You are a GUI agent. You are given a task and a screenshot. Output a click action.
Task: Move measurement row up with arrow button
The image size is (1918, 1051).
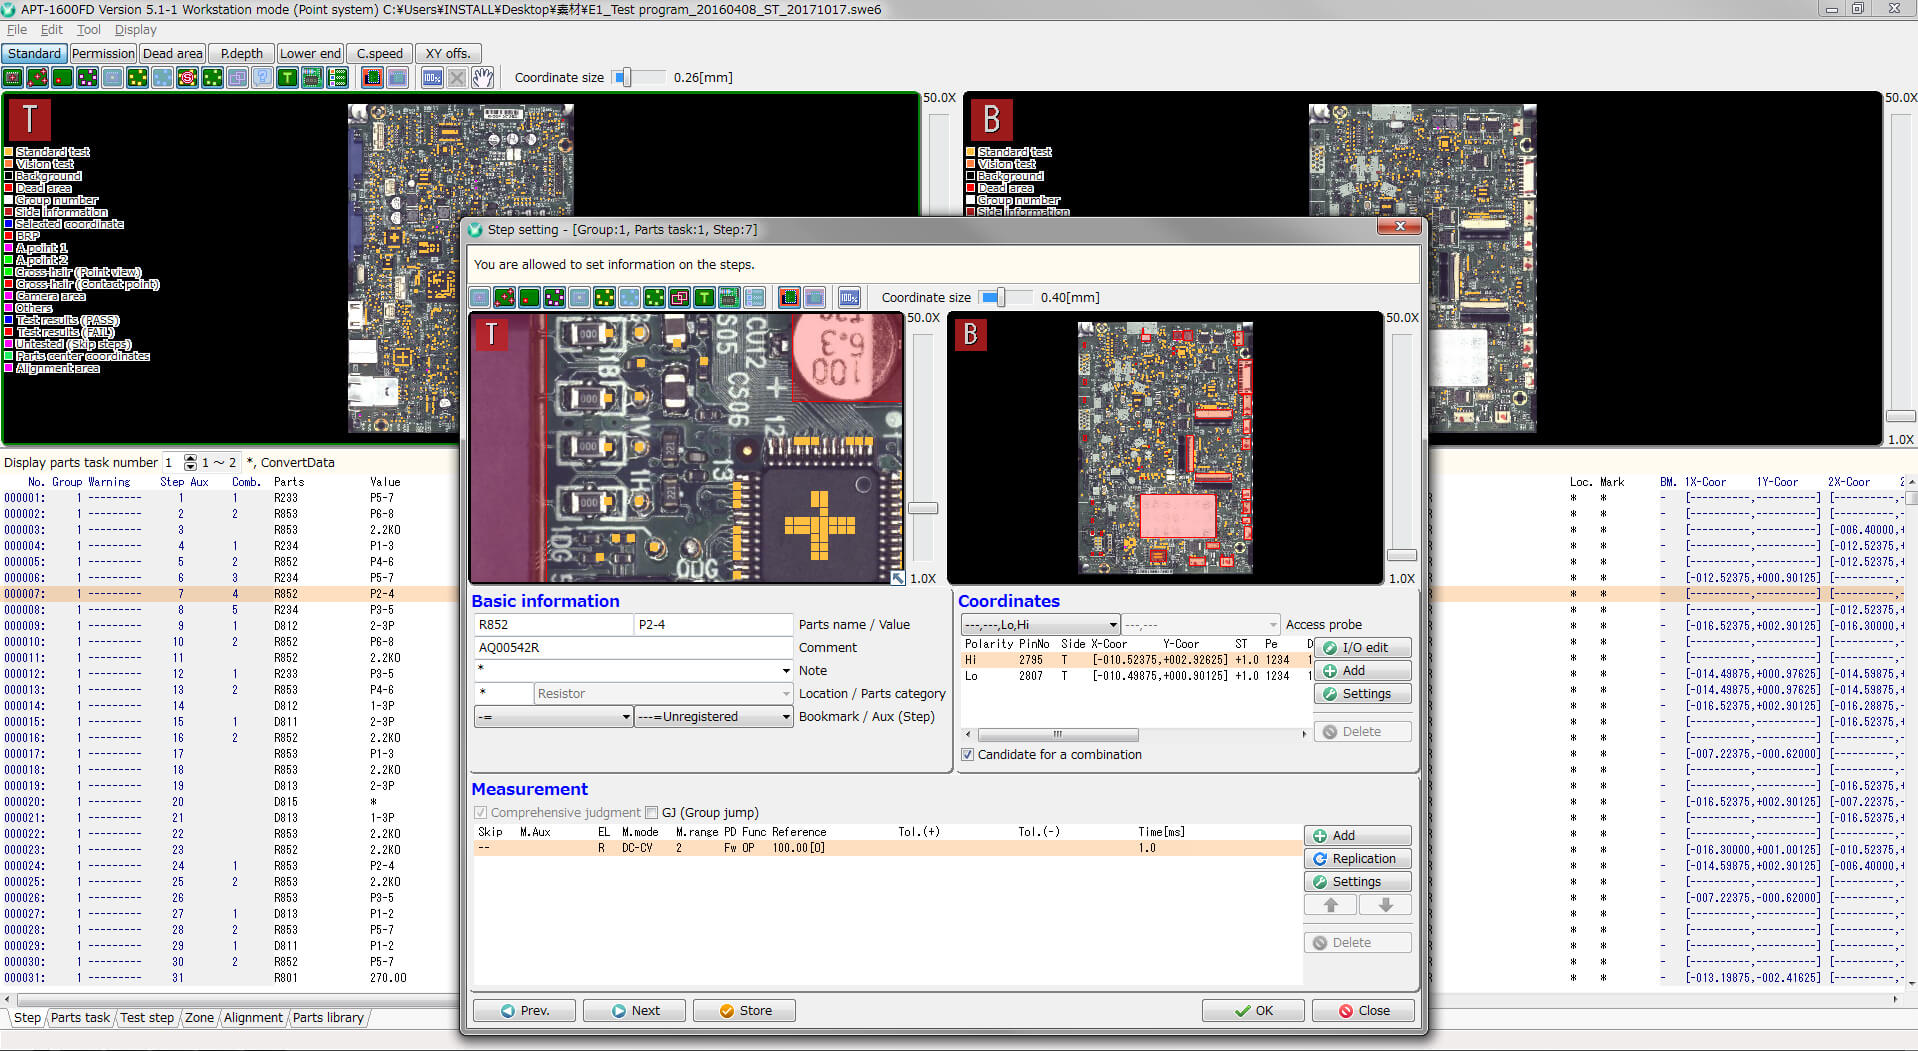click(1330, 905)
